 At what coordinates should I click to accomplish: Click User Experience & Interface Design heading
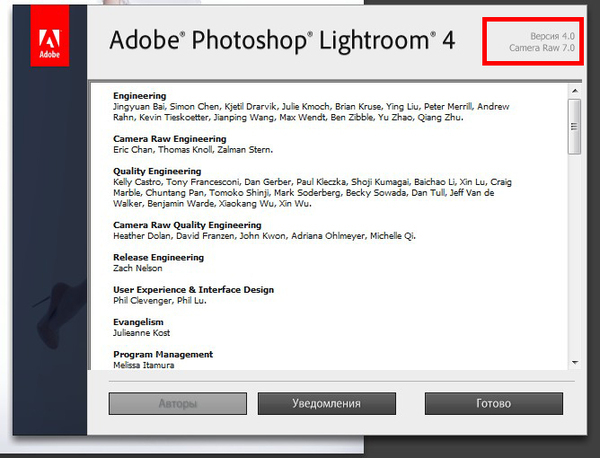[193, 290]
